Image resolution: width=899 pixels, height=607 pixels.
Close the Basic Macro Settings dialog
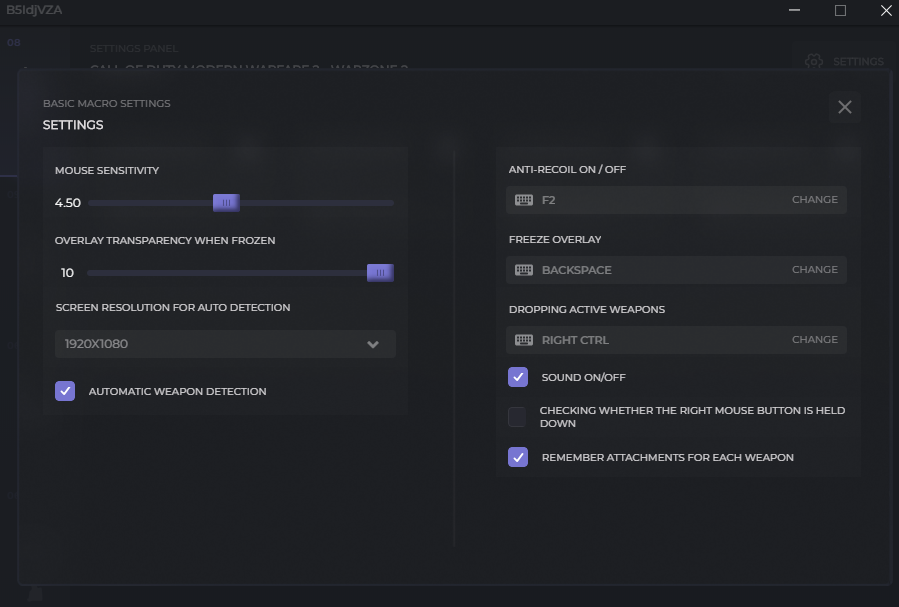[x=845, y=107]
